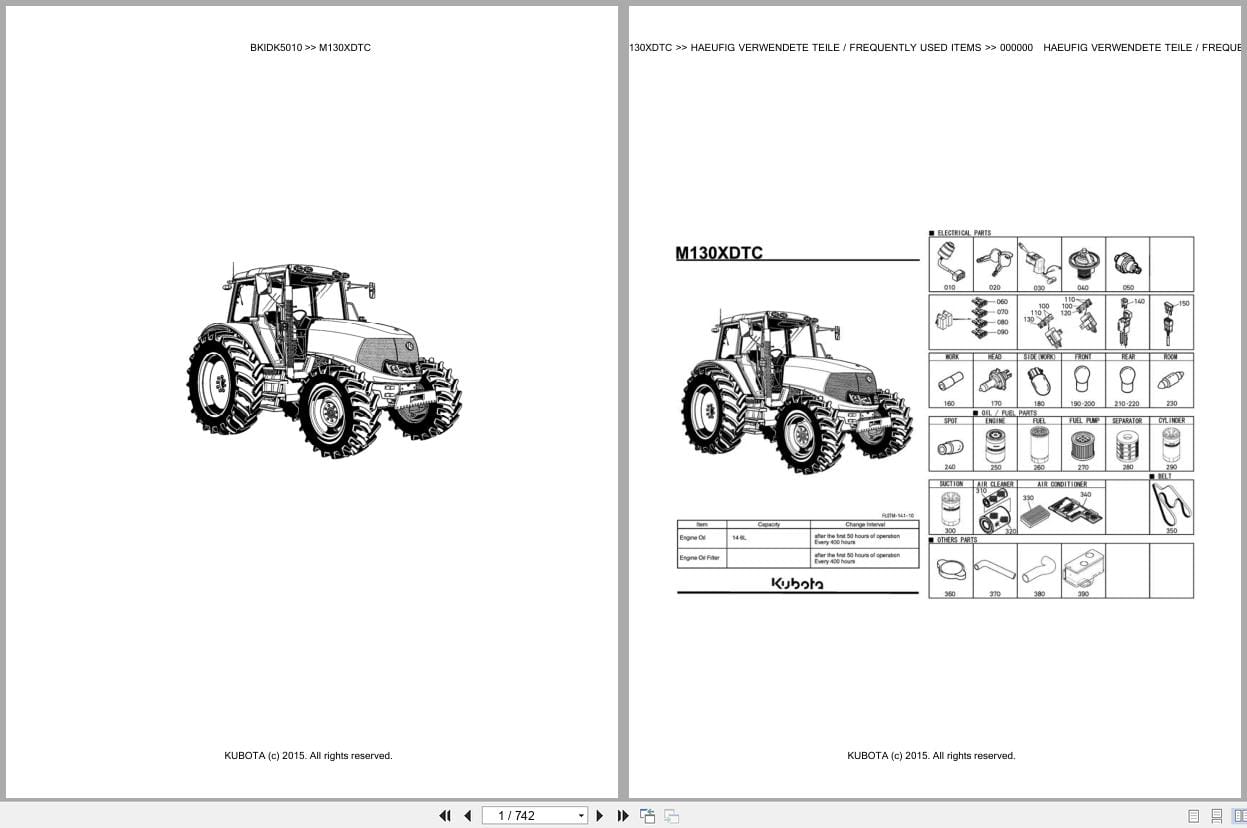The image size is (1247, 828).
Task: Go to the first page
Action: pos(445,815)
